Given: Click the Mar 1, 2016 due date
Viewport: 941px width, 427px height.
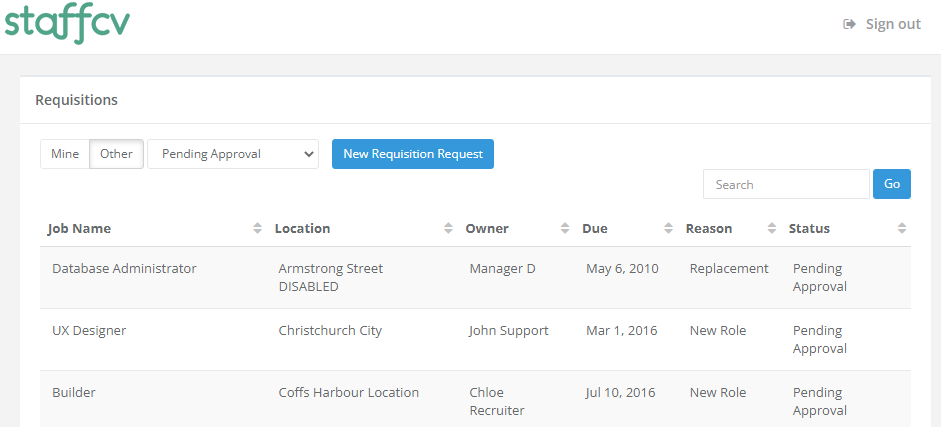Looking at the screenshot, I should [622, 330].
